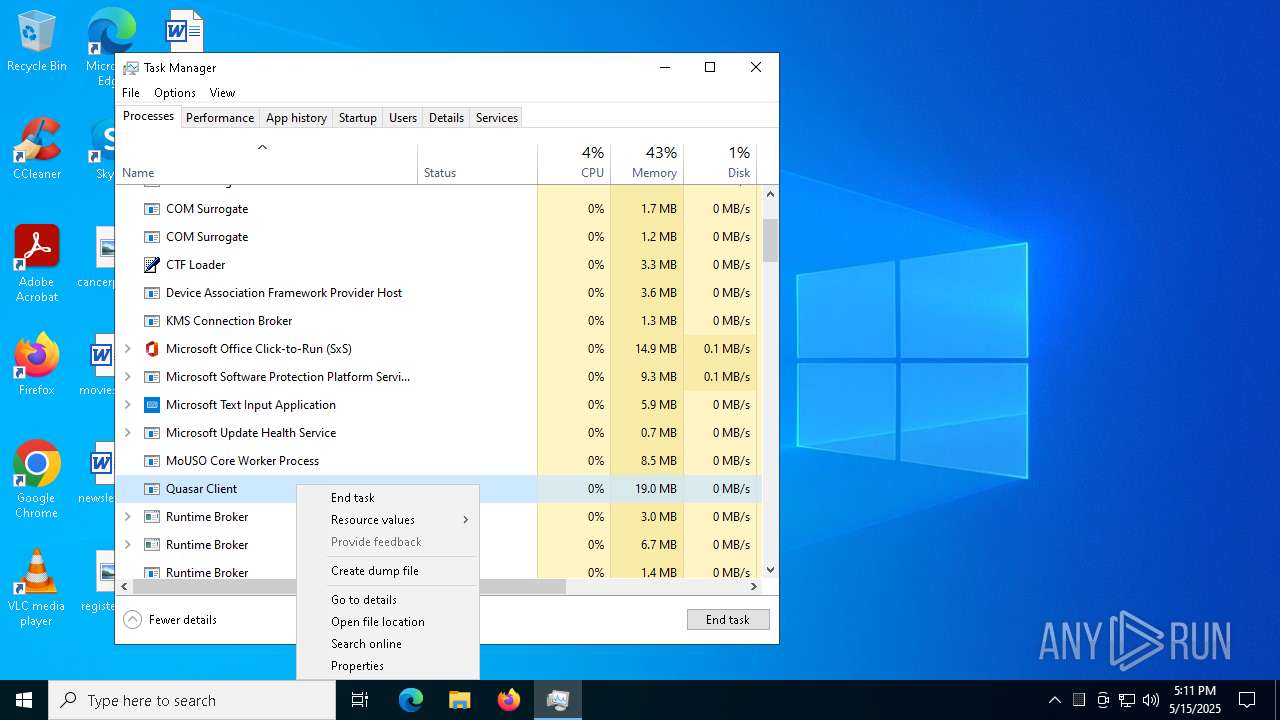Click the Microsoft Text Input Application icon

coord(152,405)
